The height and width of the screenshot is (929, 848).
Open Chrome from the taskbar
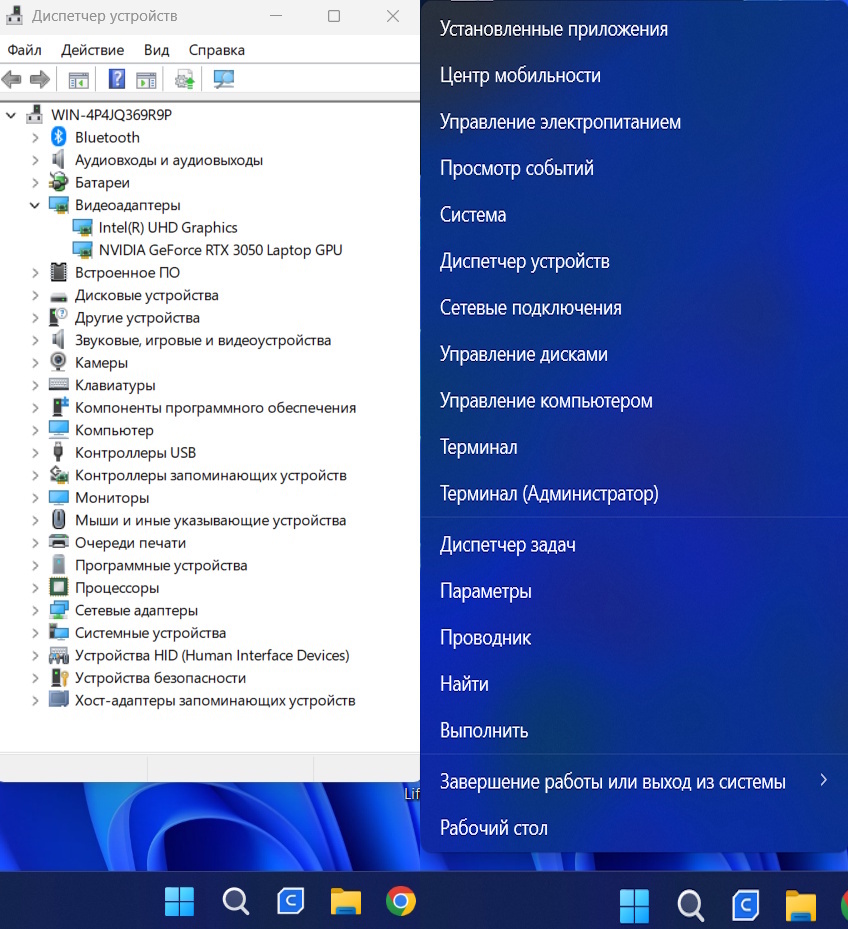point(401,901)
